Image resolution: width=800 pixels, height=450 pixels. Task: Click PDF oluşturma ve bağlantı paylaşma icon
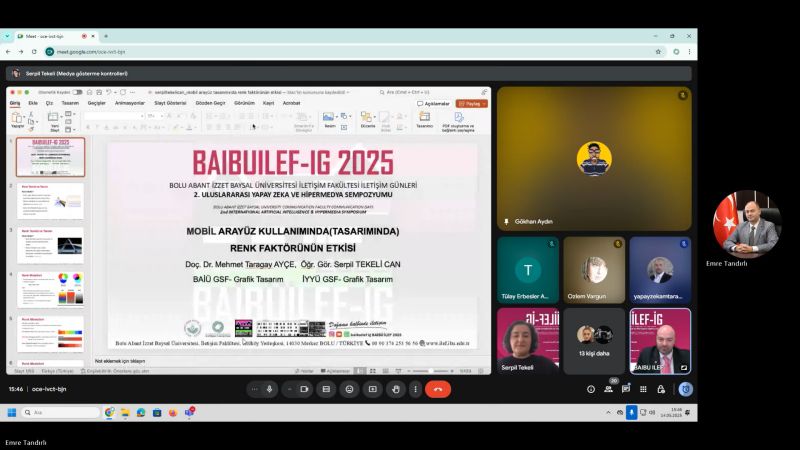tap(458, 117)
